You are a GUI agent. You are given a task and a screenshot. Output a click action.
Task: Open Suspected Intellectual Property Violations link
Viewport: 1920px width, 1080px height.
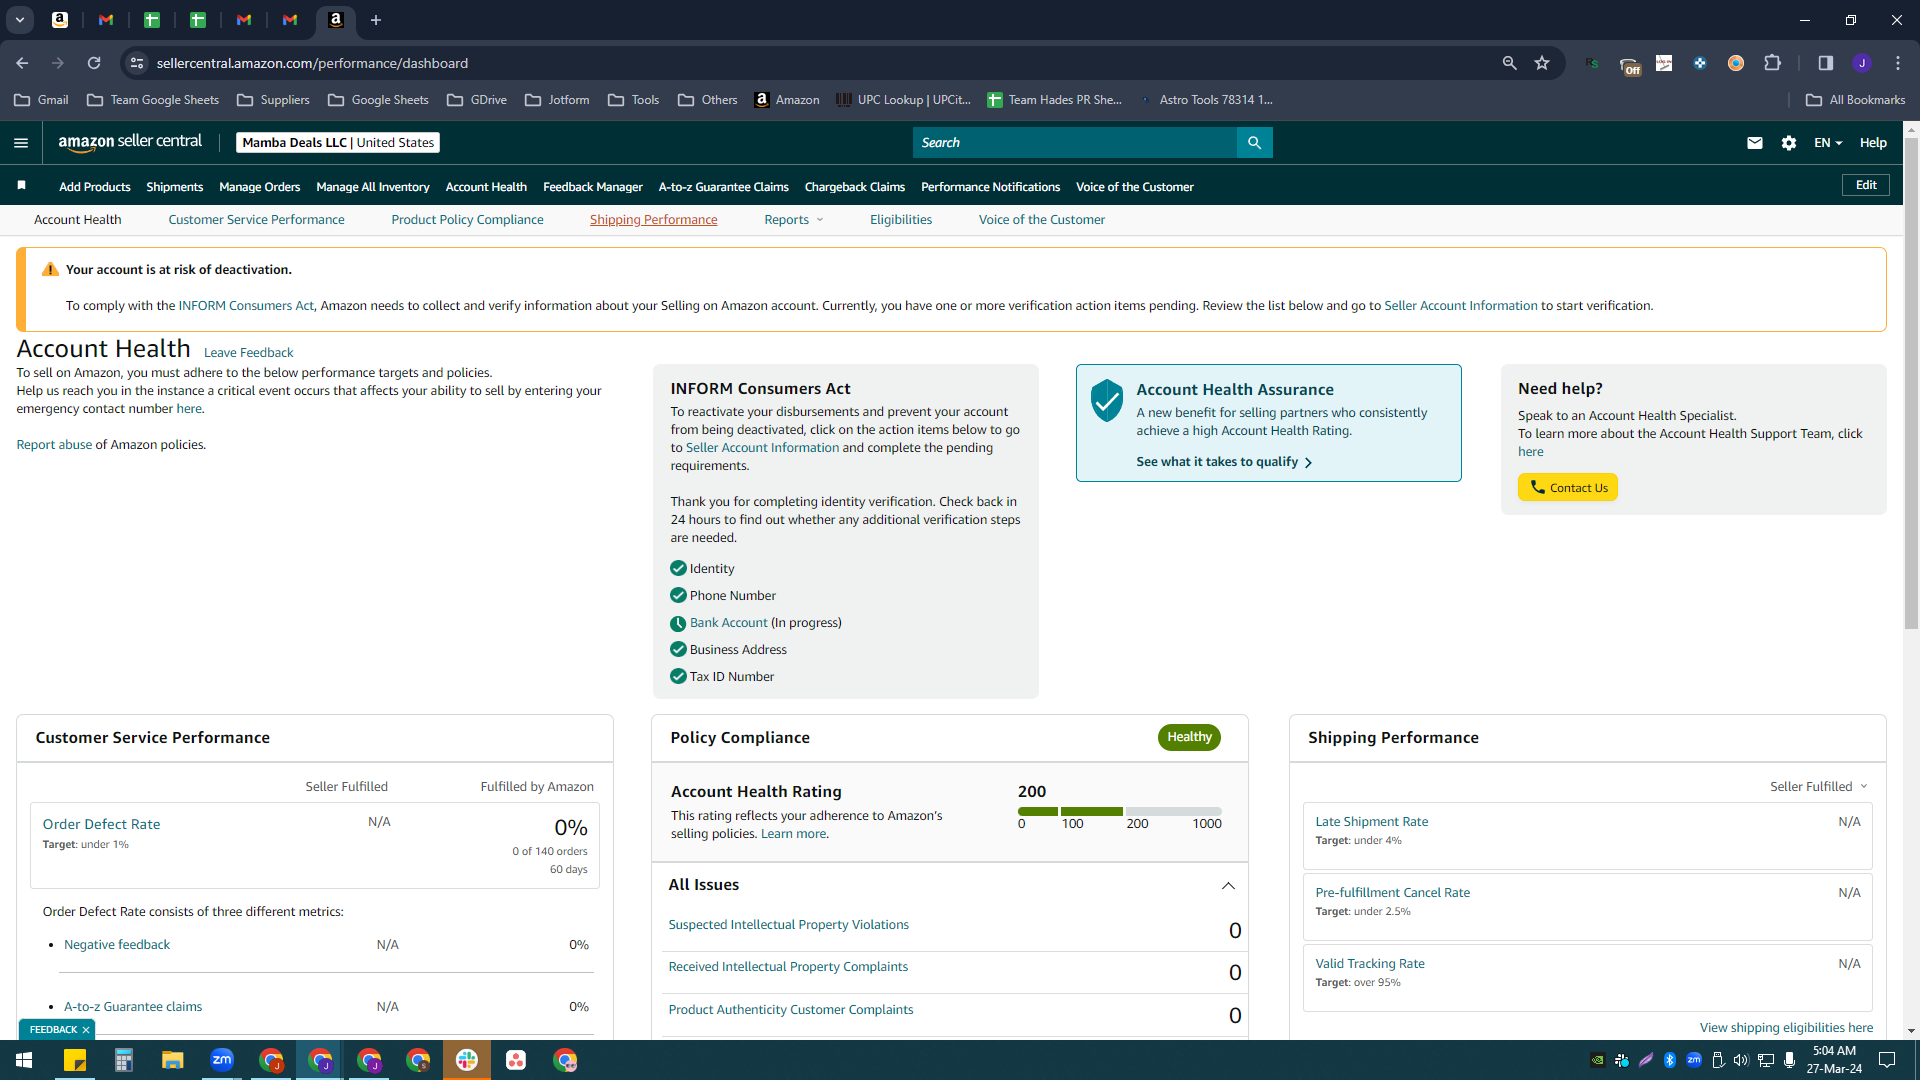click(x=788, y=925)
